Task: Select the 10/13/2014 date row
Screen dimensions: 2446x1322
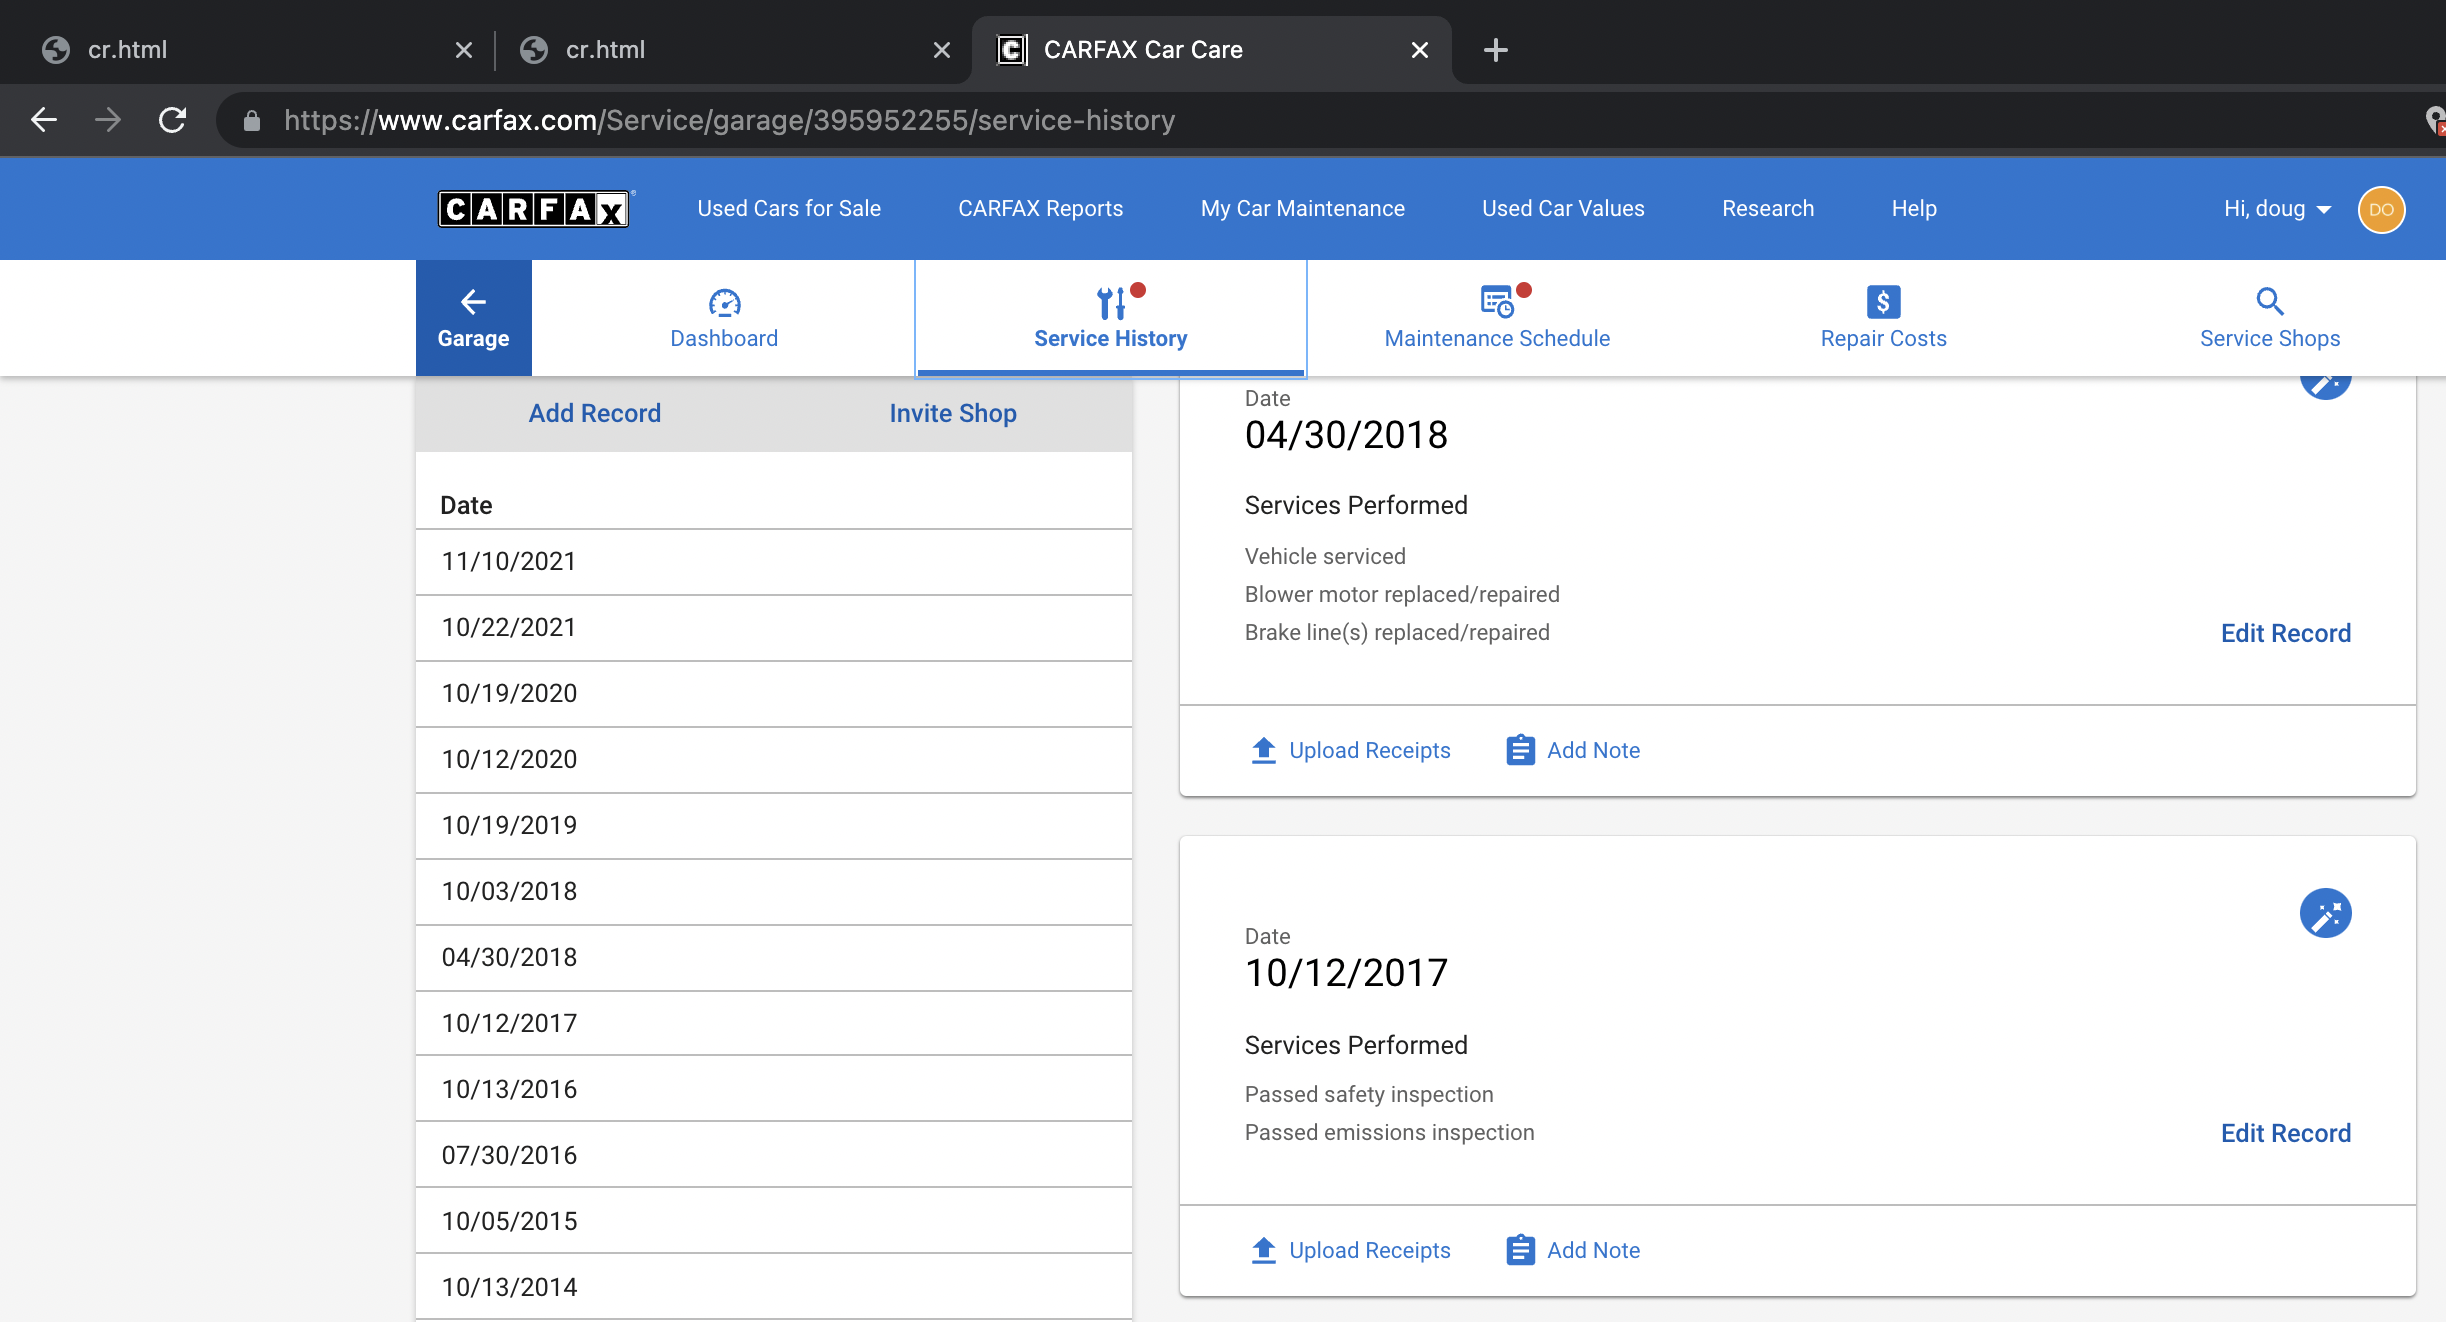Action: 774,1287
